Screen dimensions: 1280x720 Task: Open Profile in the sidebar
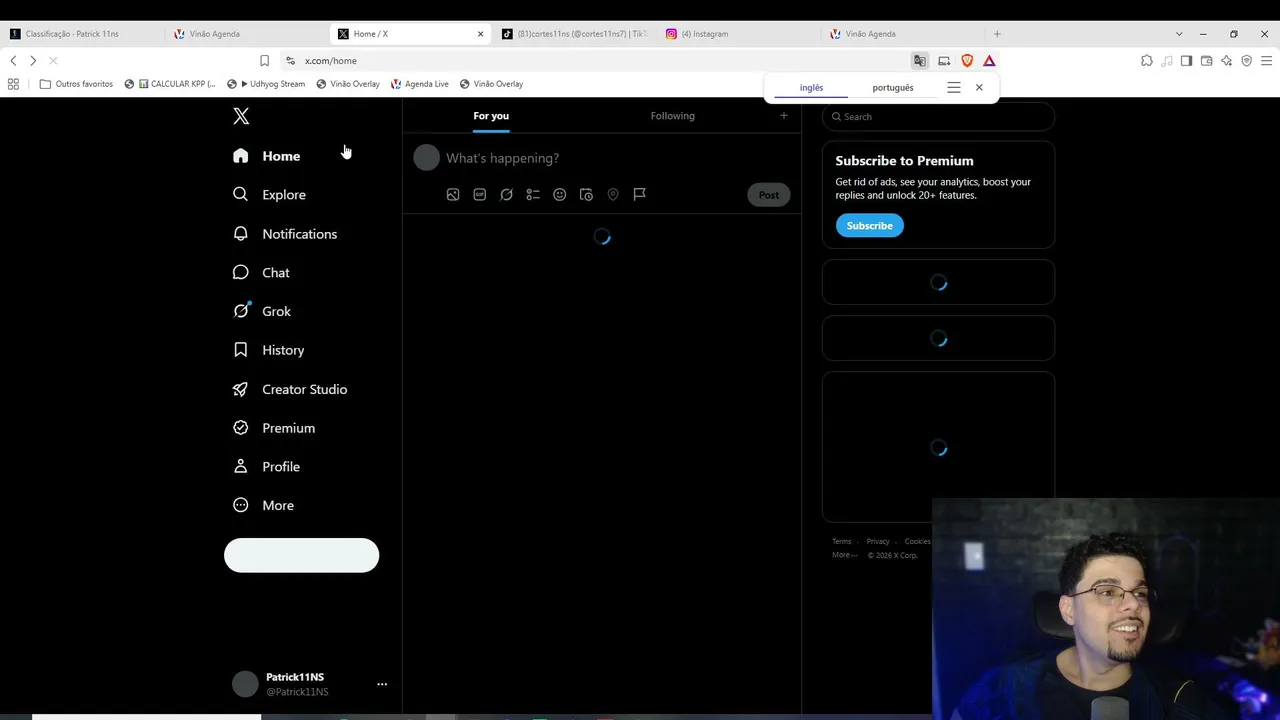[267, 467]
